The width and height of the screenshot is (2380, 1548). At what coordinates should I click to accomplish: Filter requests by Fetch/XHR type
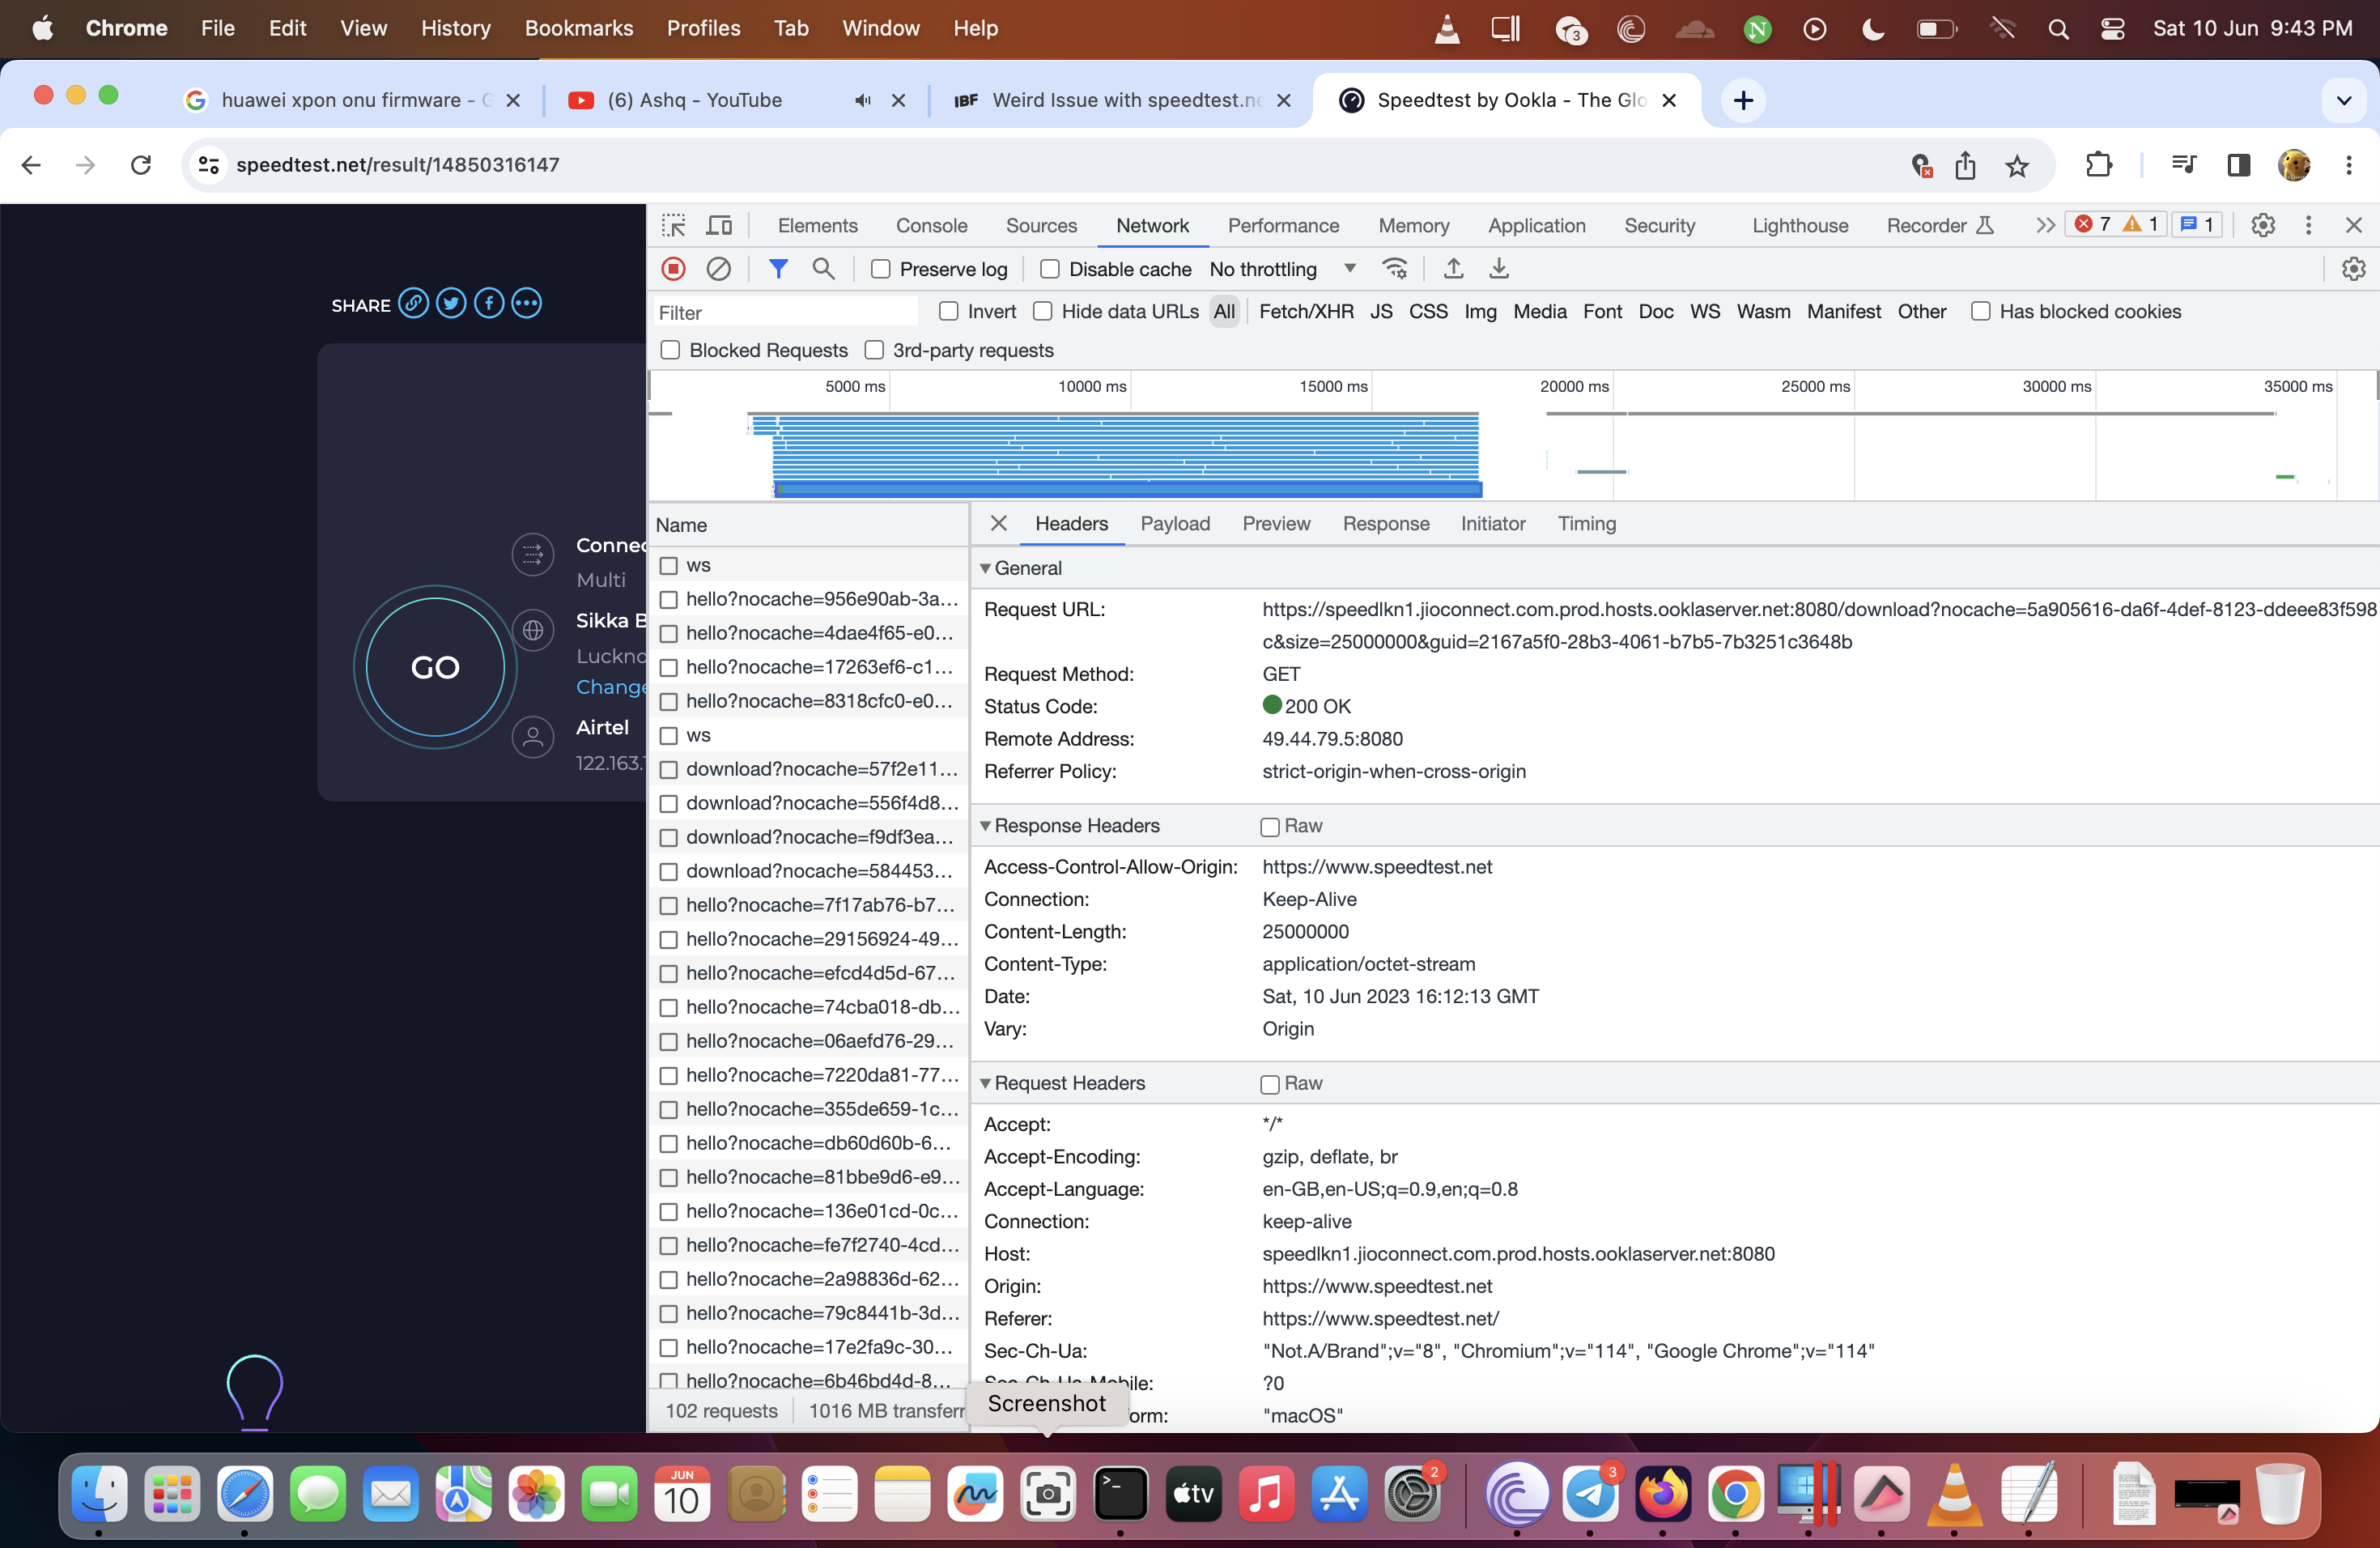1305,311
